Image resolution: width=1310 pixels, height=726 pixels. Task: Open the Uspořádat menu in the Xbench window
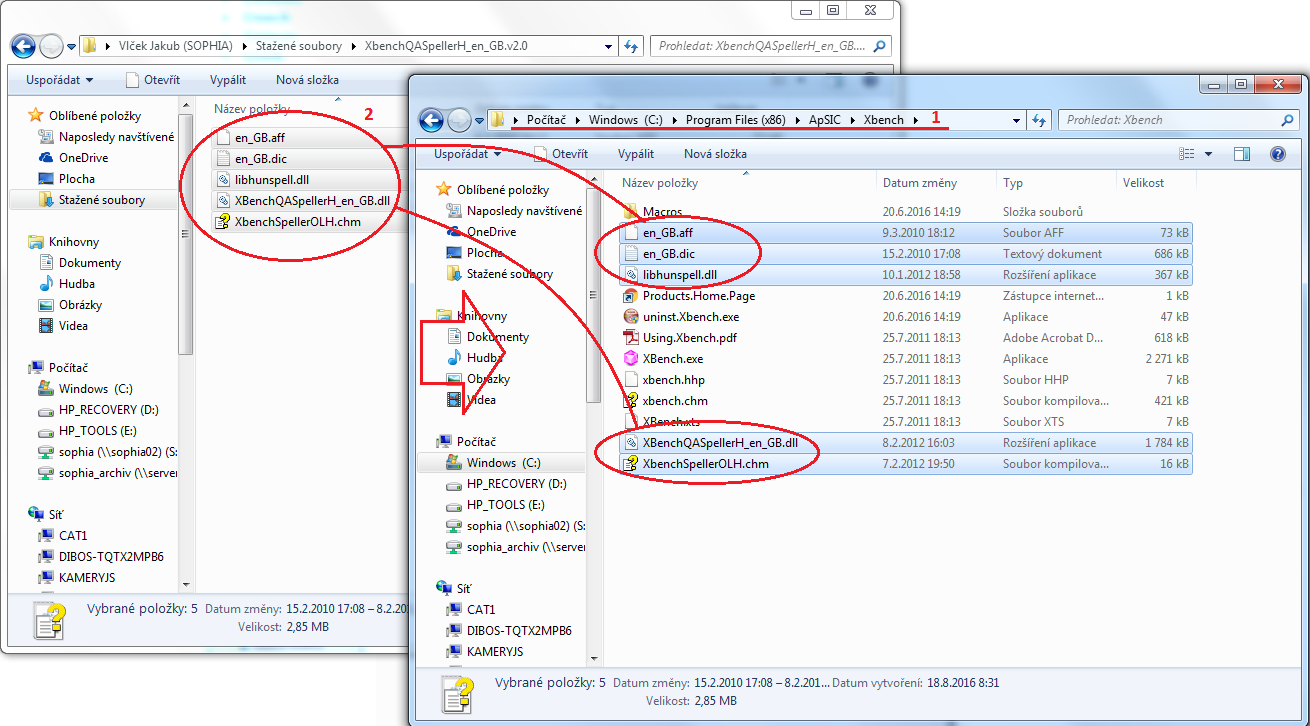(466, 154)
